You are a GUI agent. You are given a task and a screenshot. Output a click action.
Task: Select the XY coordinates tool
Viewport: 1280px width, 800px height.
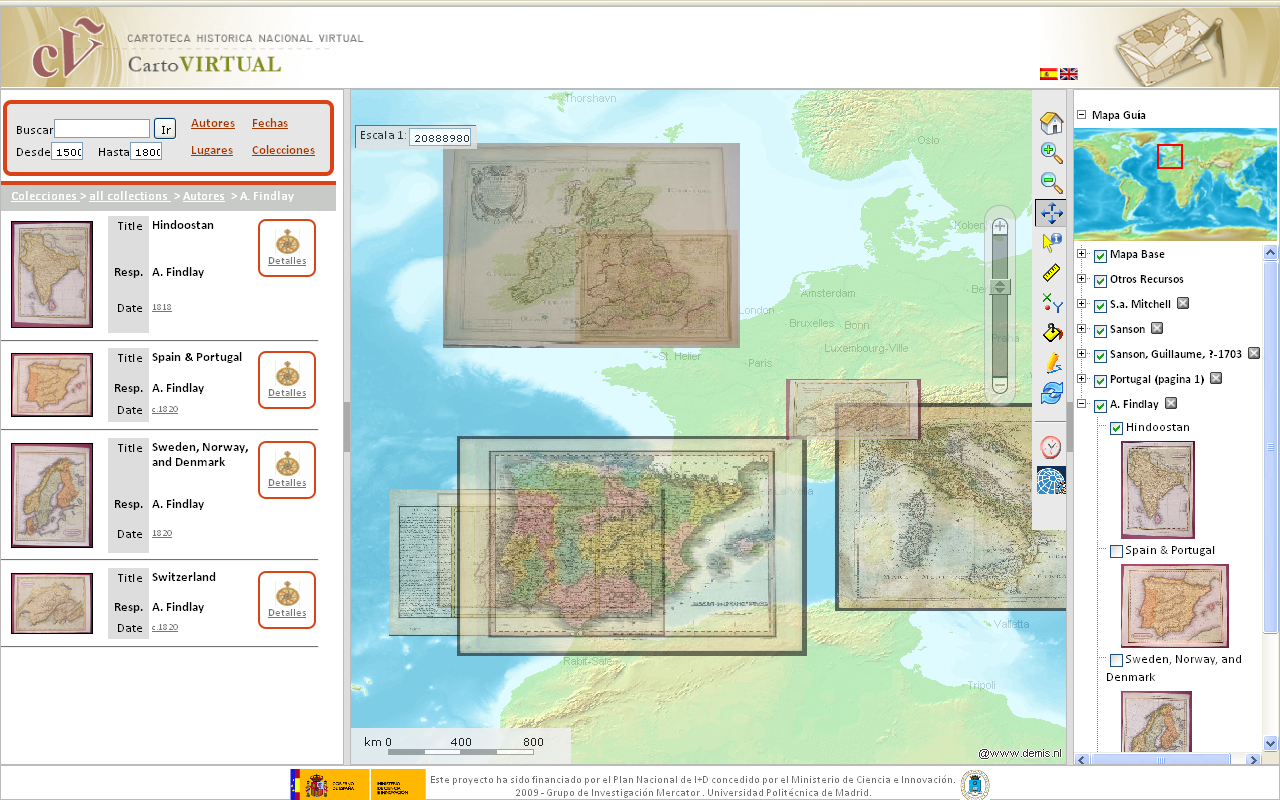pyautogui.click(x=1051, y=303)
